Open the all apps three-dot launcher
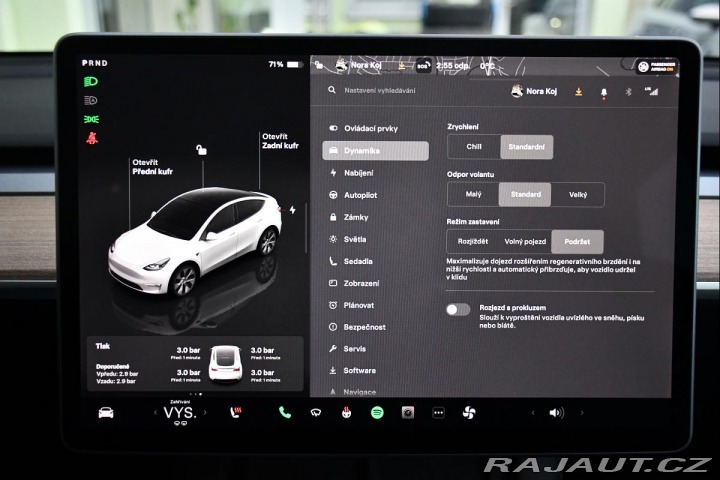The height and width of the screenshot is (480, 720). tap(439, 412)
